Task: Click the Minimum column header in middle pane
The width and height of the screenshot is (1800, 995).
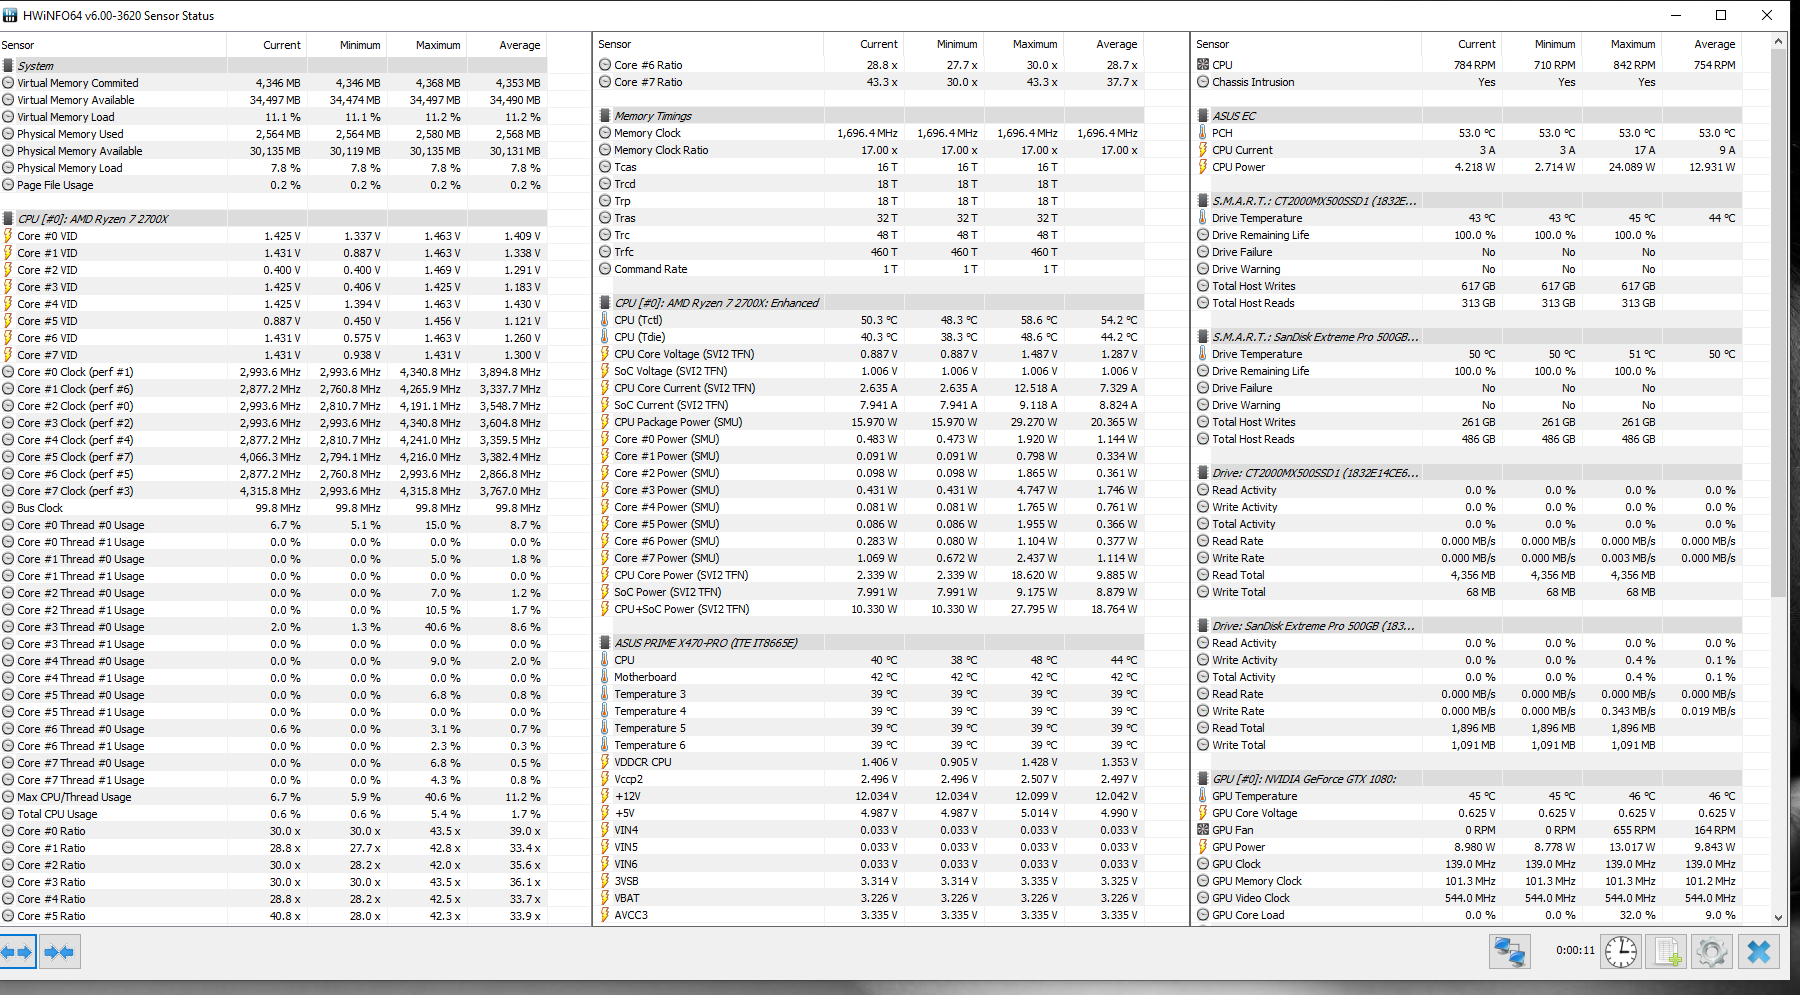Action: click(943, 44)
